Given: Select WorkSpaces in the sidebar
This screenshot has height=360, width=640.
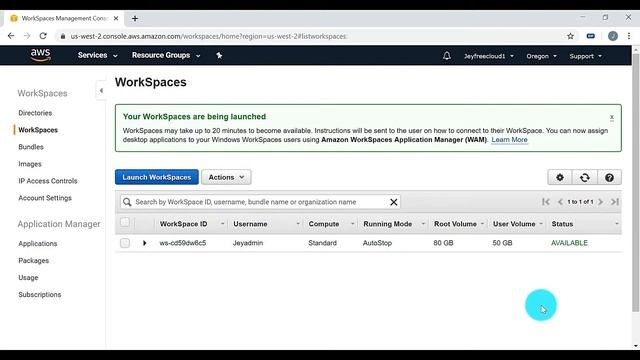Looking at the screenshot, I should 38,130.
